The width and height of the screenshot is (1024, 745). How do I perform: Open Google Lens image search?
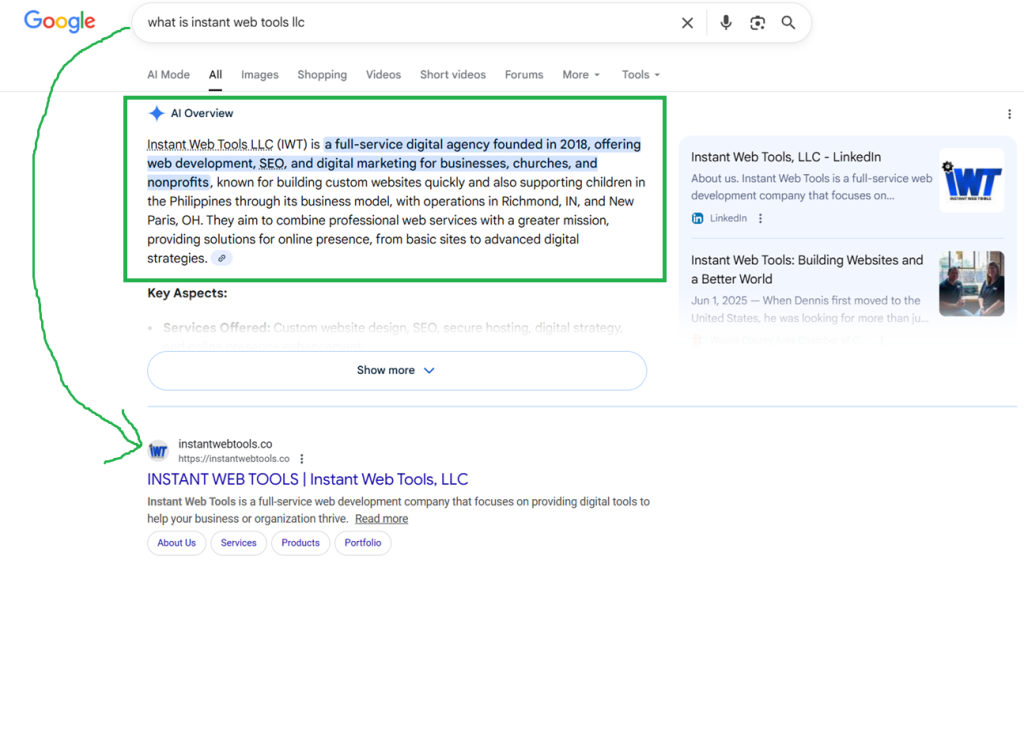pos(757,22)
